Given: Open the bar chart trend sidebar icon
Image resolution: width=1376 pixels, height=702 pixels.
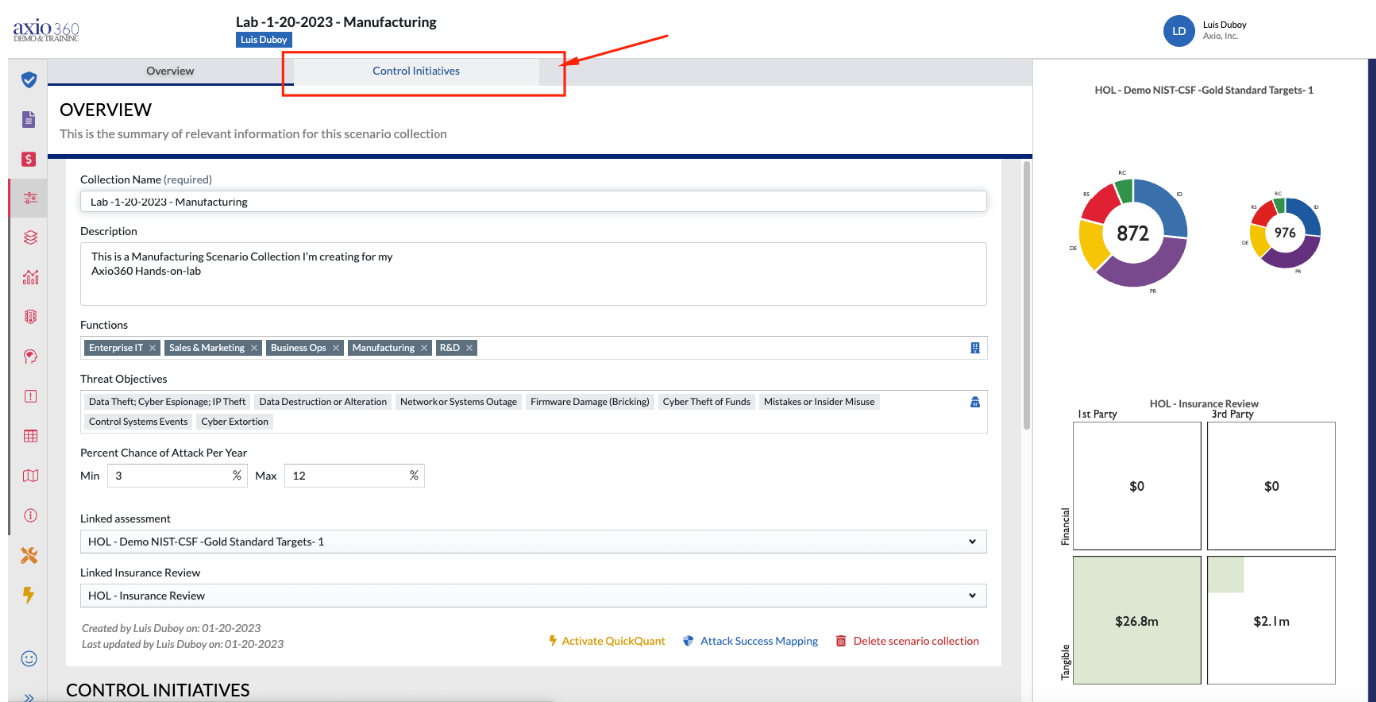Looking at the screenshot, I should point(29,277).
